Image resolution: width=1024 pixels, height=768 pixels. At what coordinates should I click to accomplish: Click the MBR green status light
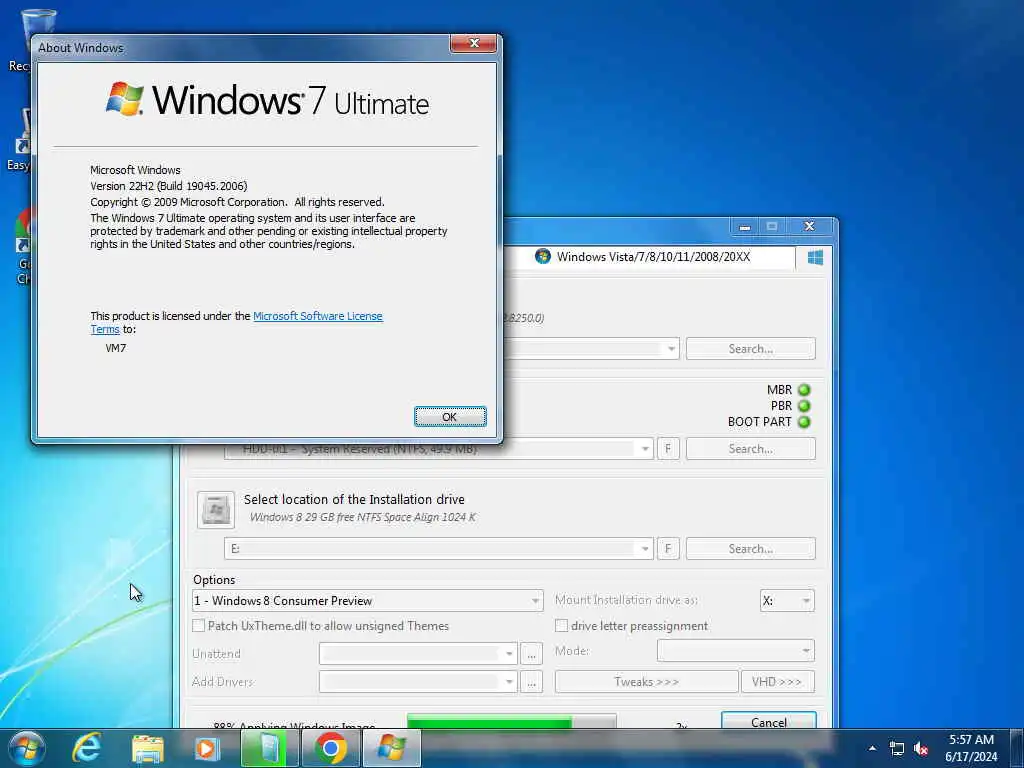804,390
